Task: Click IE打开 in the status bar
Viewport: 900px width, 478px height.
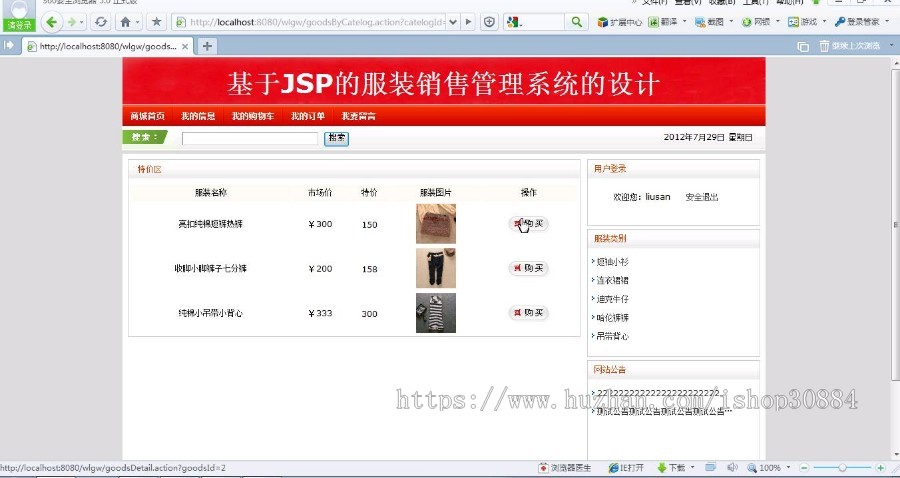Action: coord(626,468)
